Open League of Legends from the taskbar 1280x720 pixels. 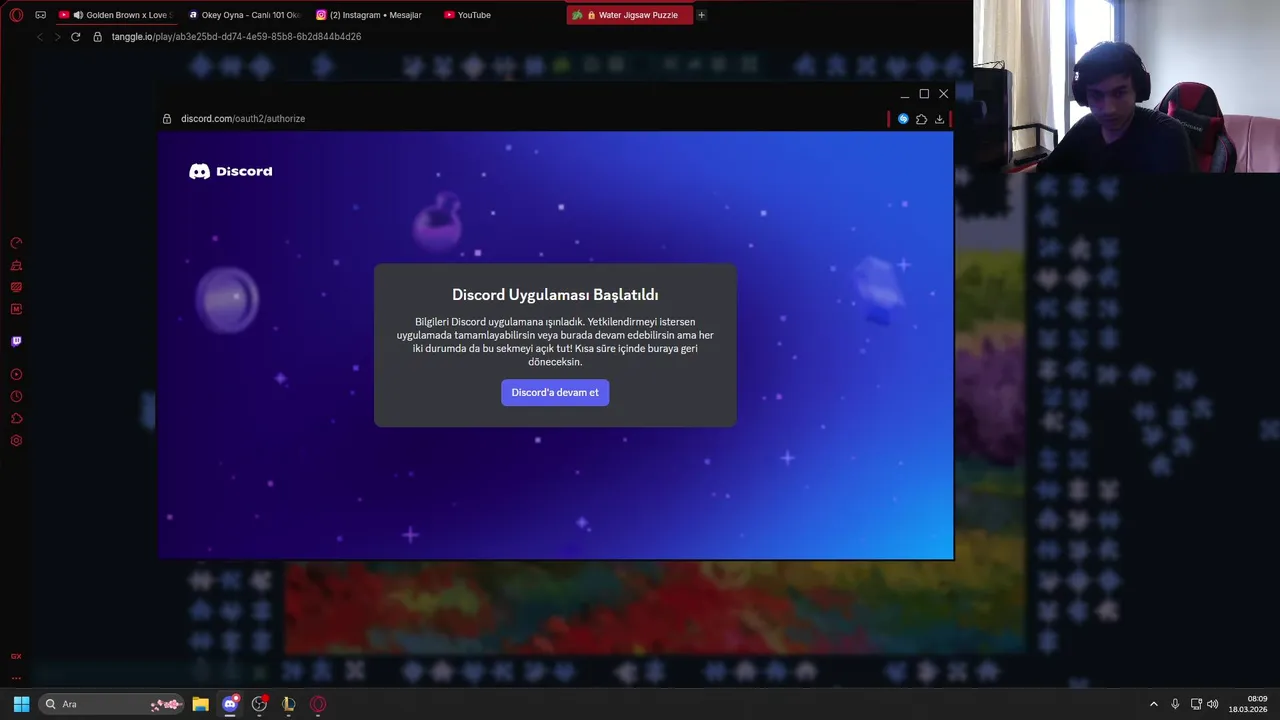[x=288, y=704]
